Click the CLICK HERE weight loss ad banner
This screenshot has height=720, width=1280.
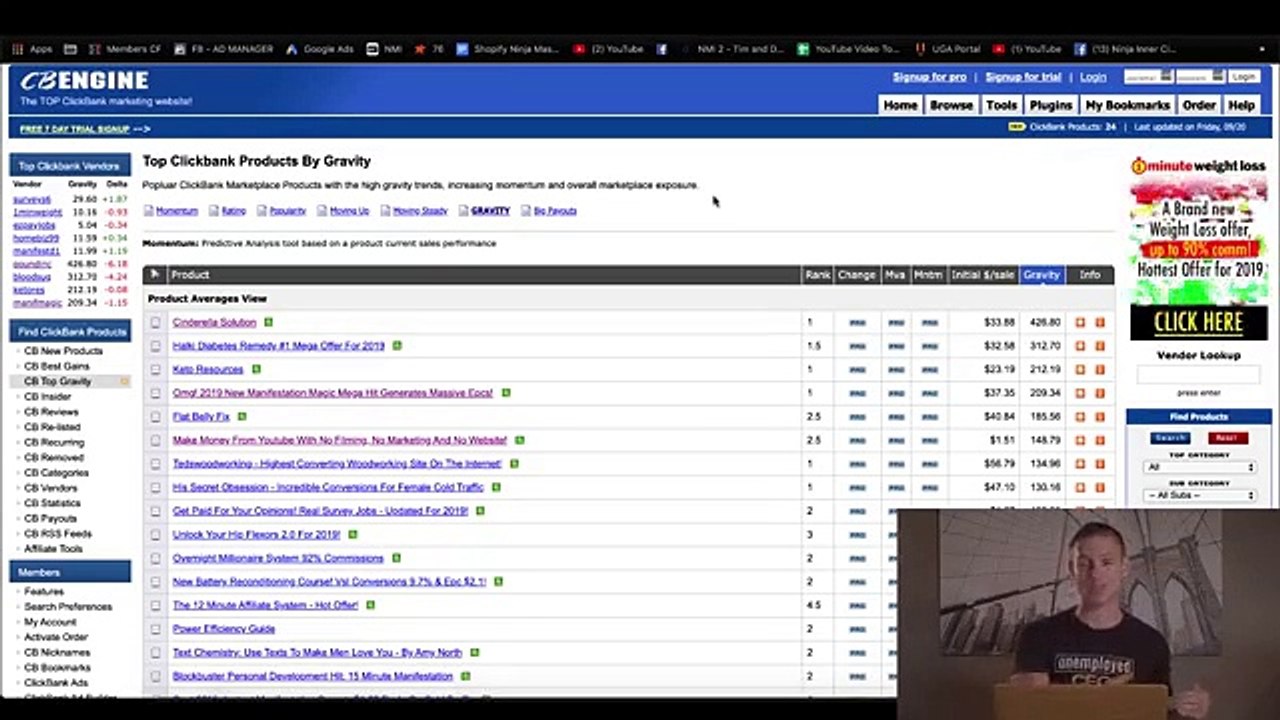coord(1198,322)
